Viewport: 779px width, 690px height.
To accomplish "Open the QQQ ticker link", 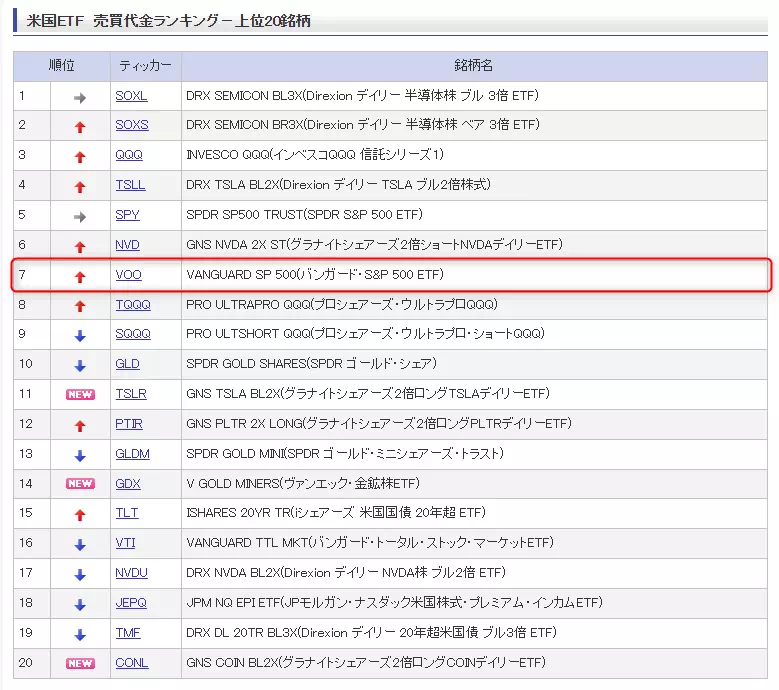I will [x=129, y=155].
